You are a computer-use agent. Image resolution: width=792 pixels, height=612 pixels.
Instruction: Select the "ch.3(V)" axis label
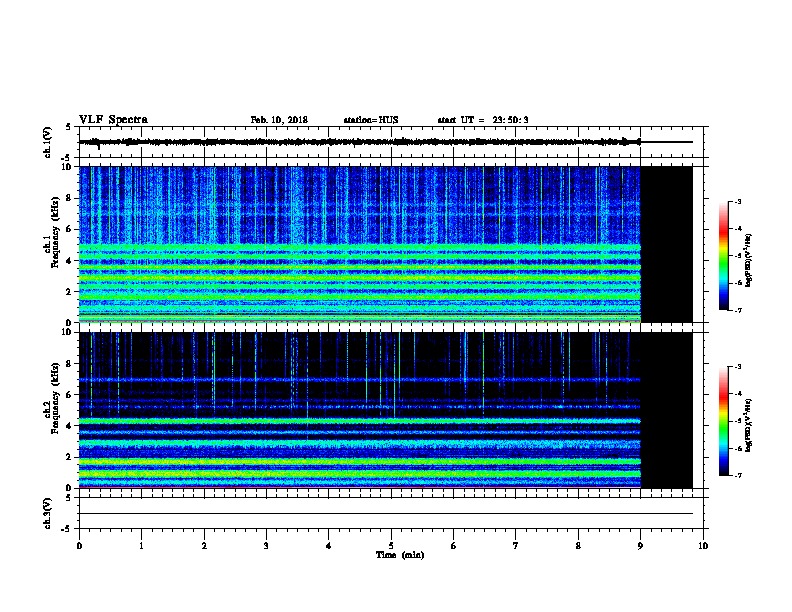47,513
